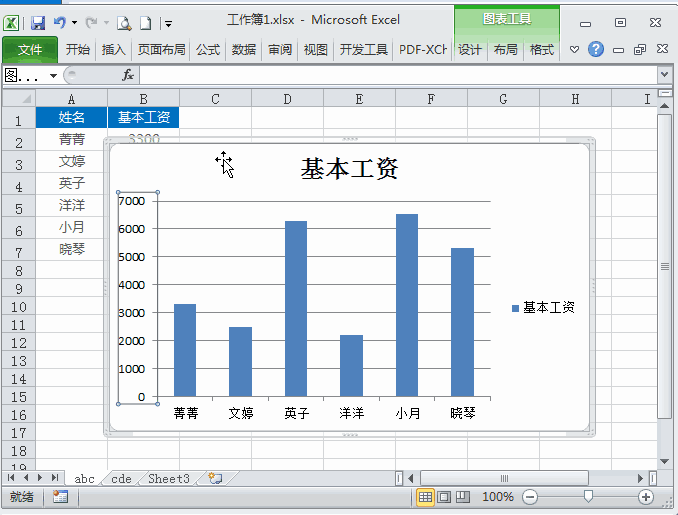Open chart tools 布局 Layout tab

pyautogui.click(x=505, y=49)
